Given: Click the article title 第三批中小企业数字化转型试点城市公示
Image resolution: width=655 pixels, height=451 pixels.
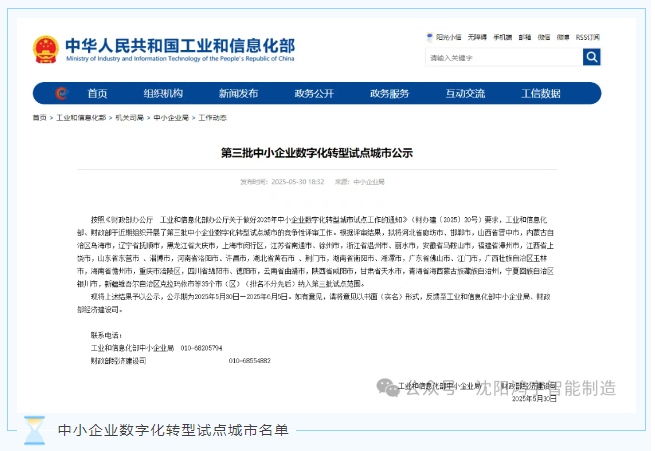Looking at the screenshot, I should point(317,153).
